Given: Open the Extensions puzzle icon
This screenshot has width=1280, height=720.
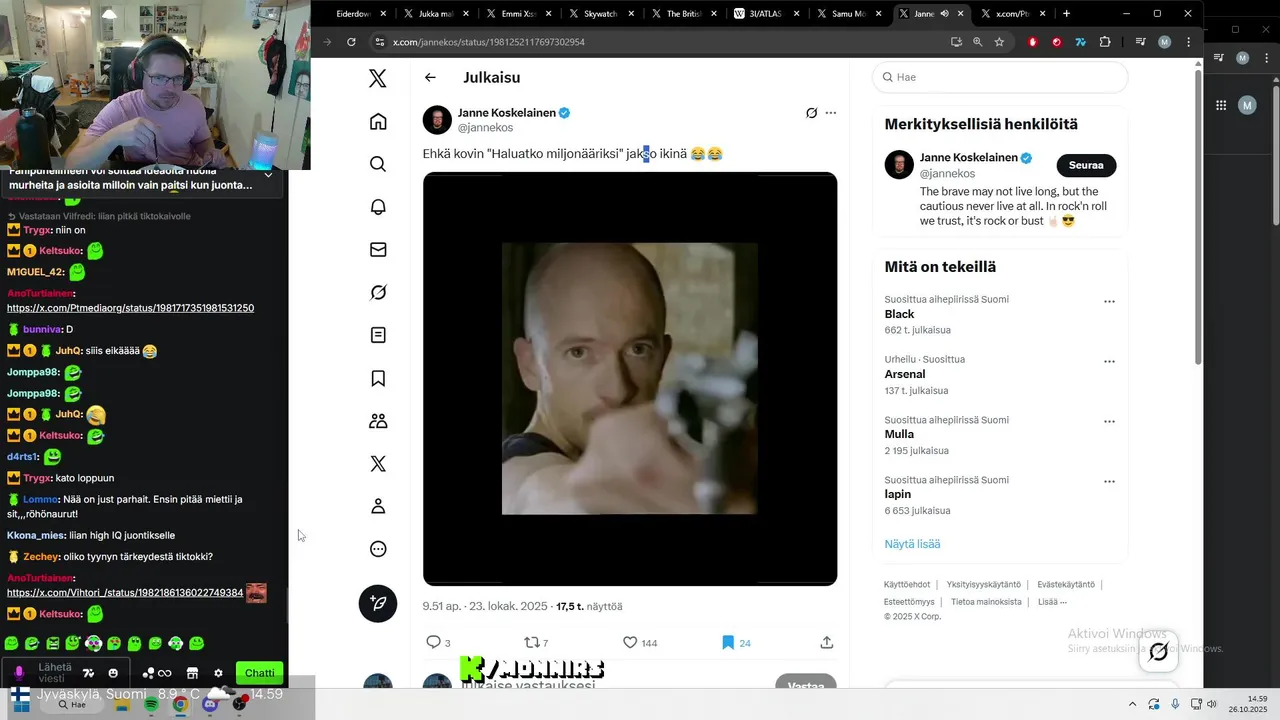Looking at the screenshot, I should [x=1105, y=42].
